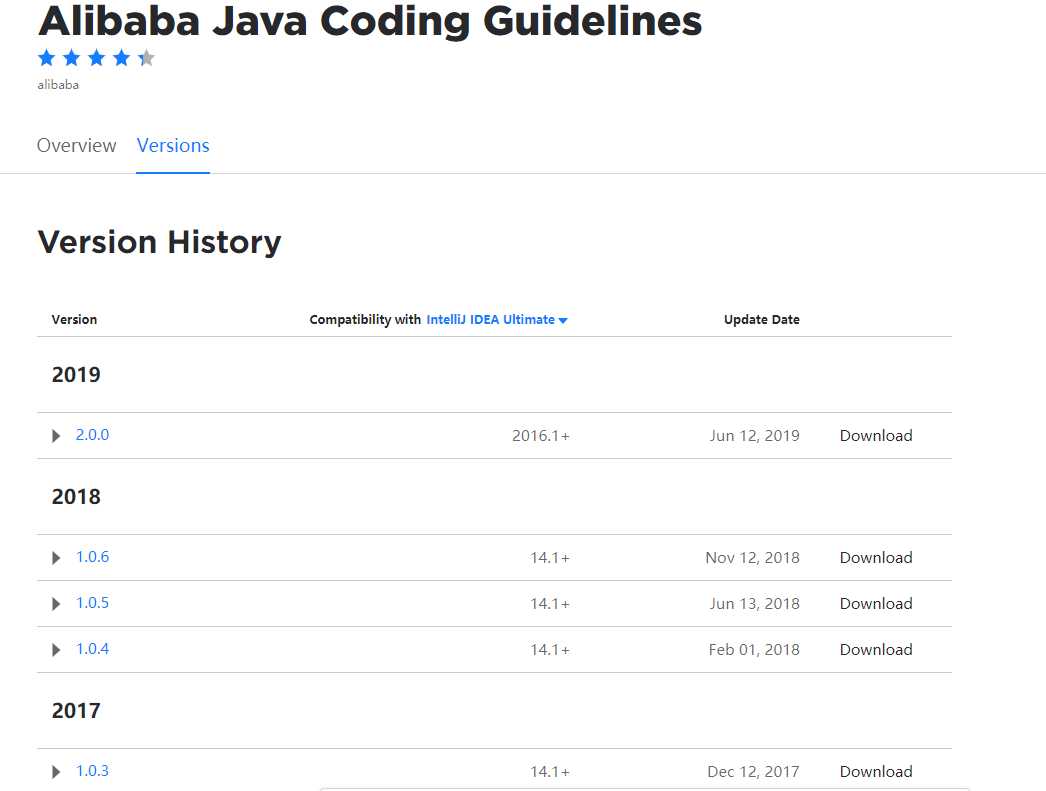The image size is (1046, 791).
Task: Open version 2.0.0 link
Action: tap(92, 435)
